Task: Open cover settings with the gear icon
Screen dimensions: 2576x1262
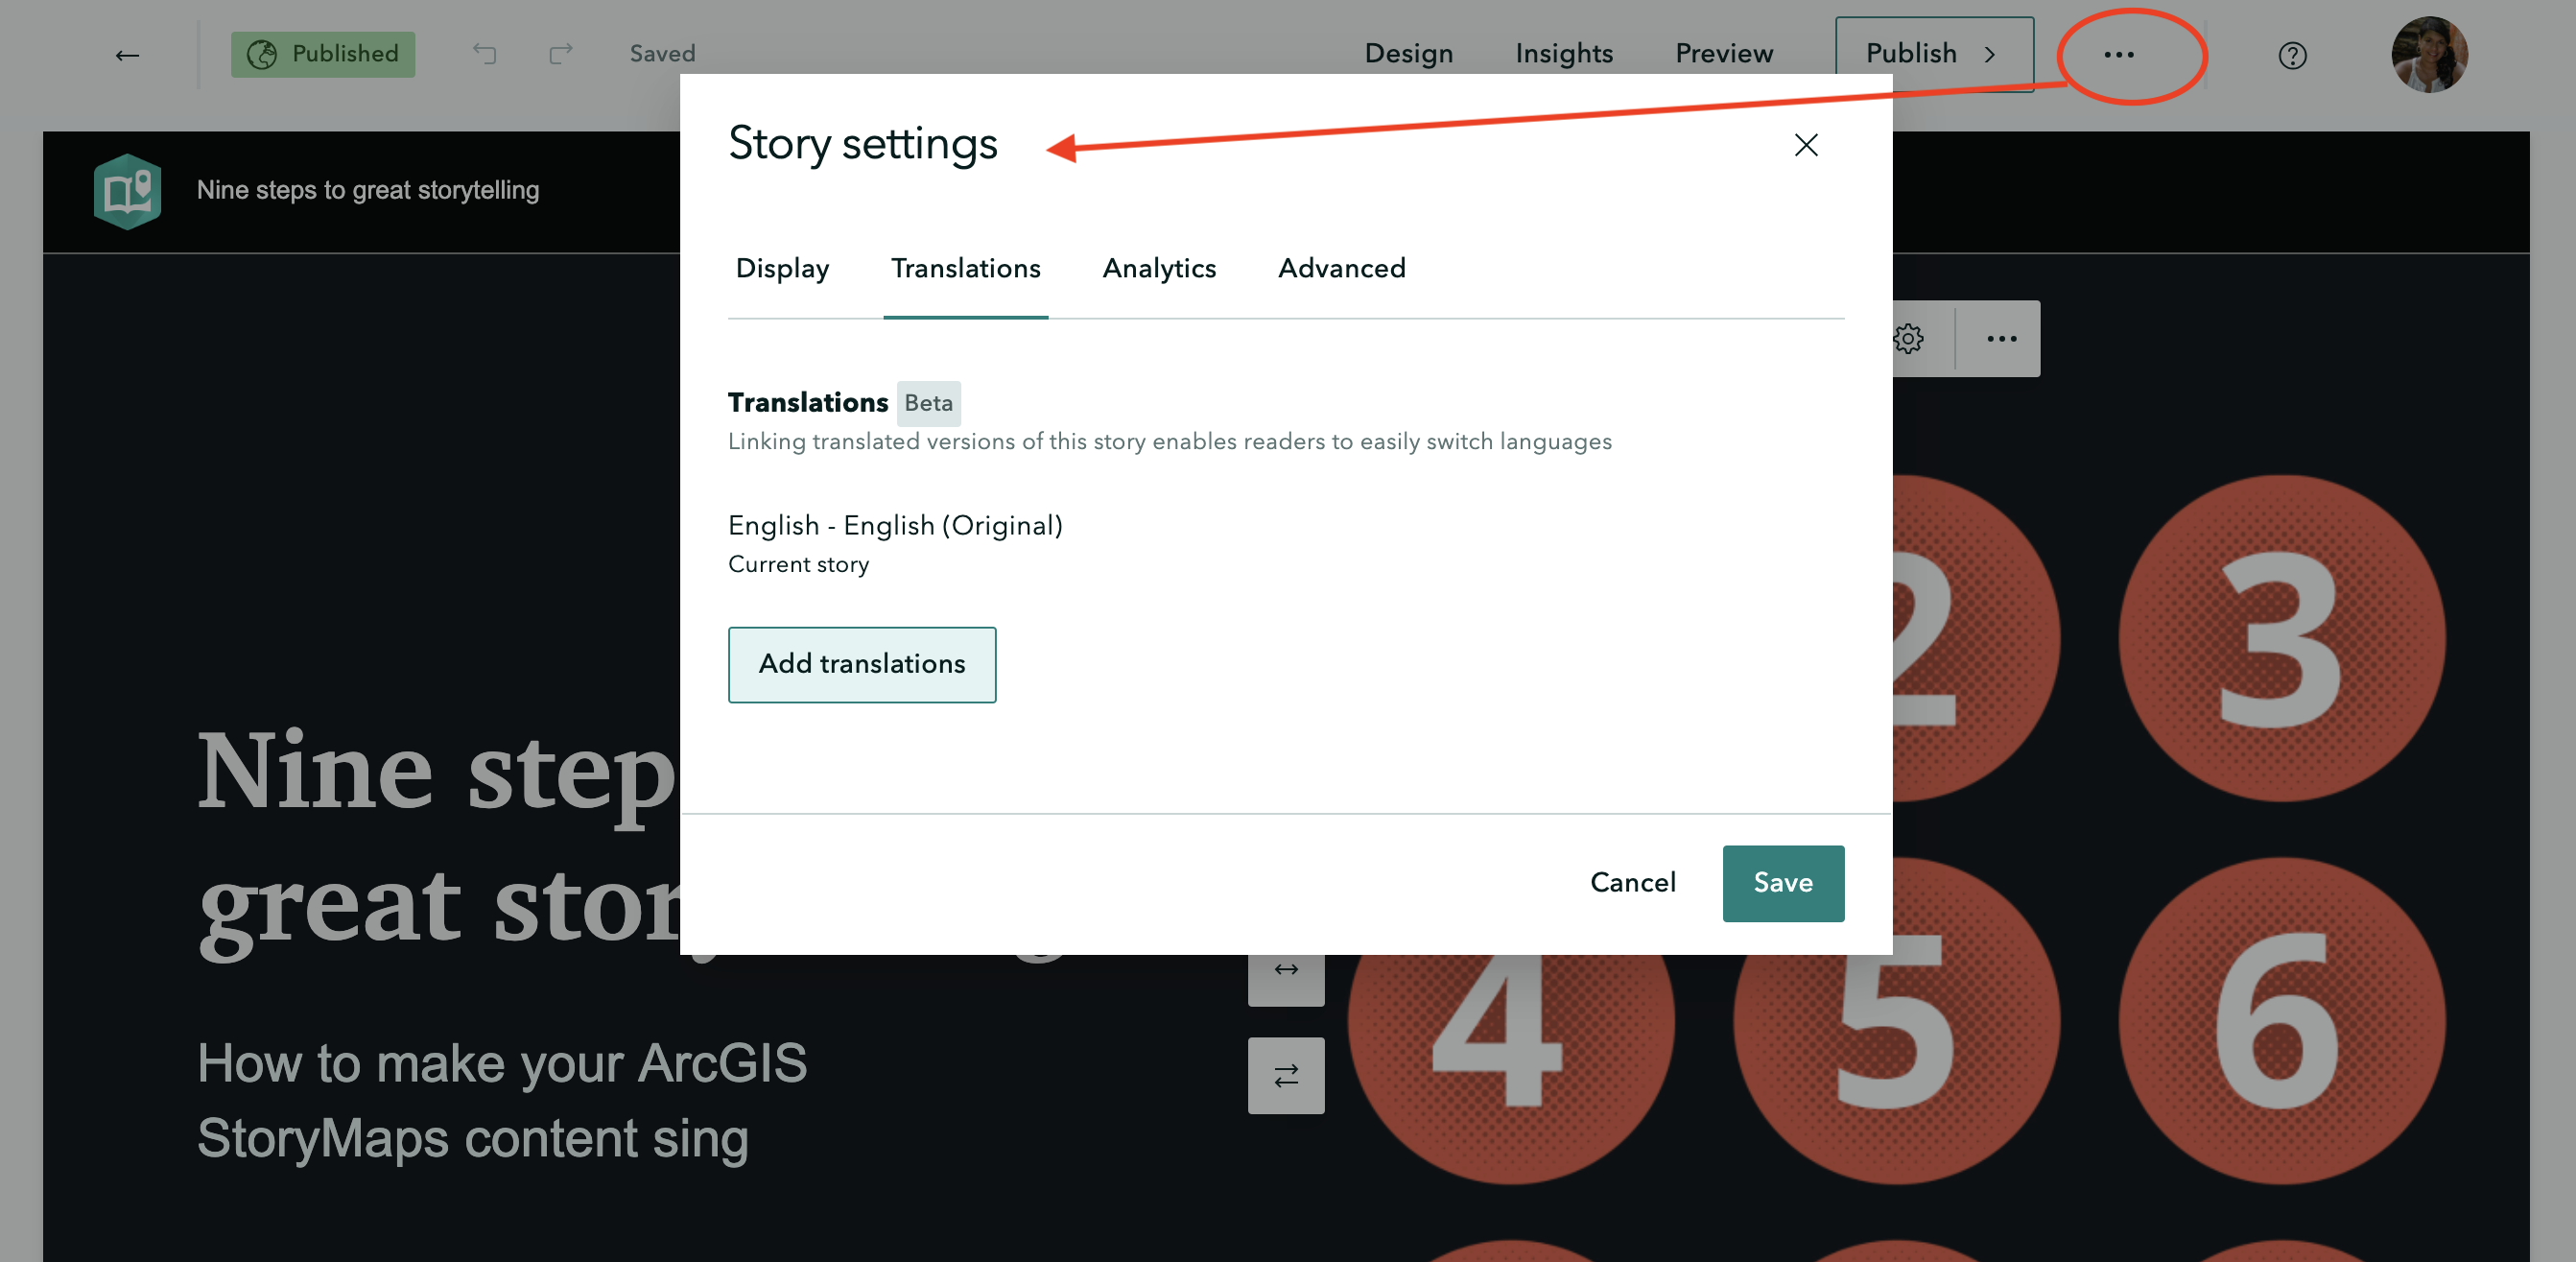Action: [1908, 338]
